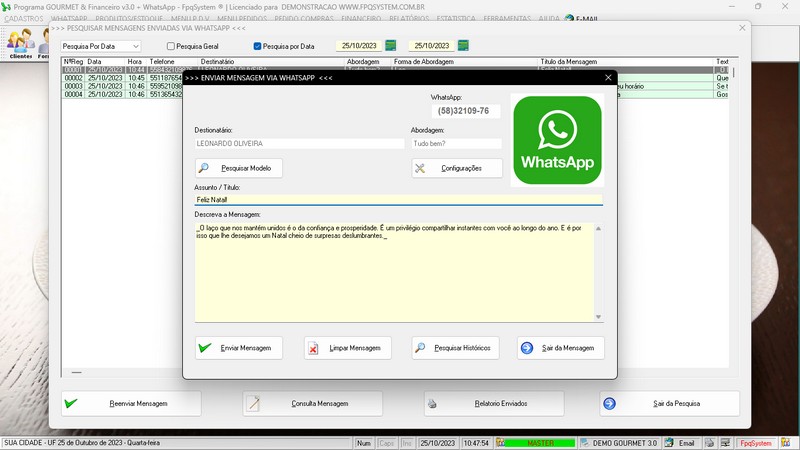800x450 pixels.
Task: Click the Configurações button
Action: coord(457,168)
